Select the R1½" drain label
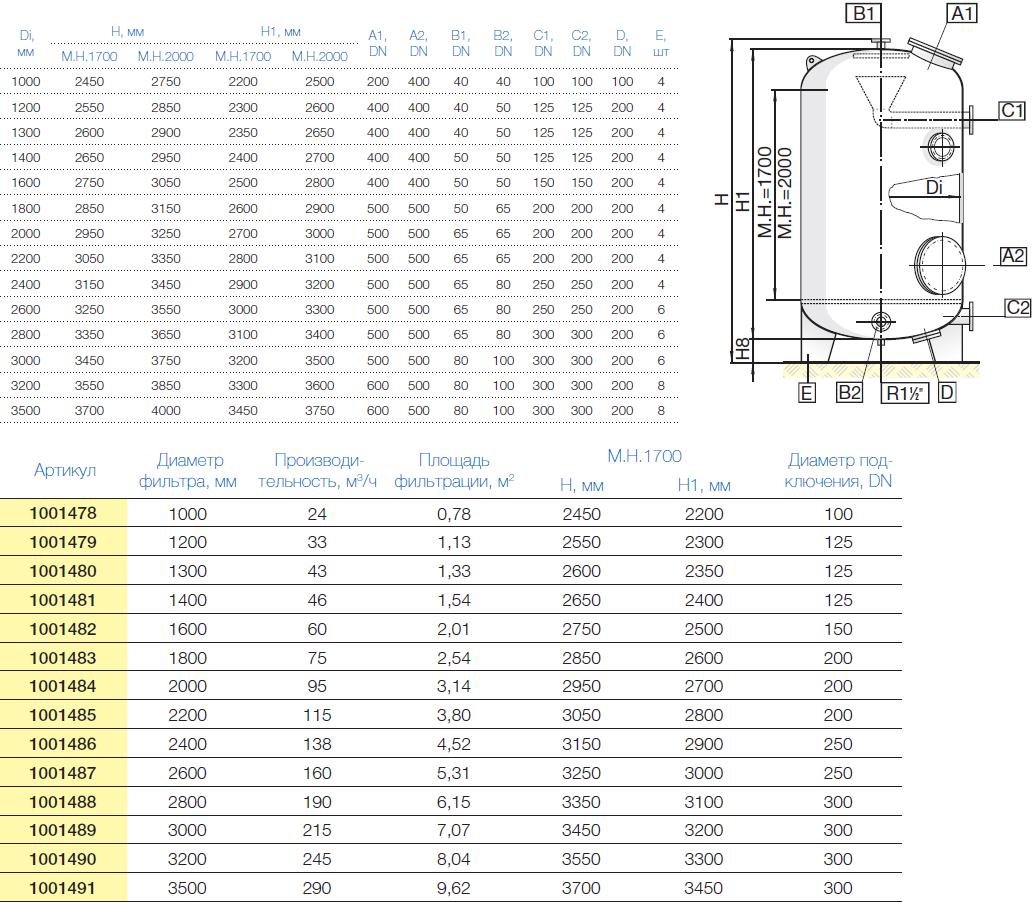 tap(904, 392)
